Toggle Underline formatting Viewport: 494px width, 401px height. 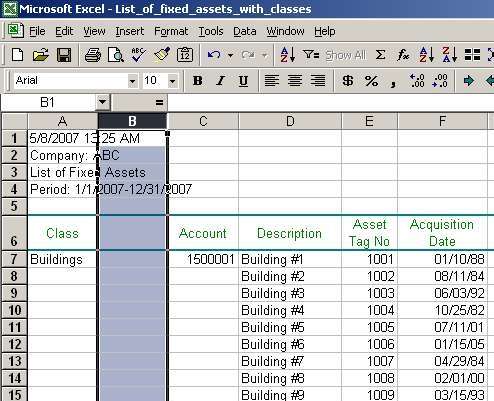243,80
